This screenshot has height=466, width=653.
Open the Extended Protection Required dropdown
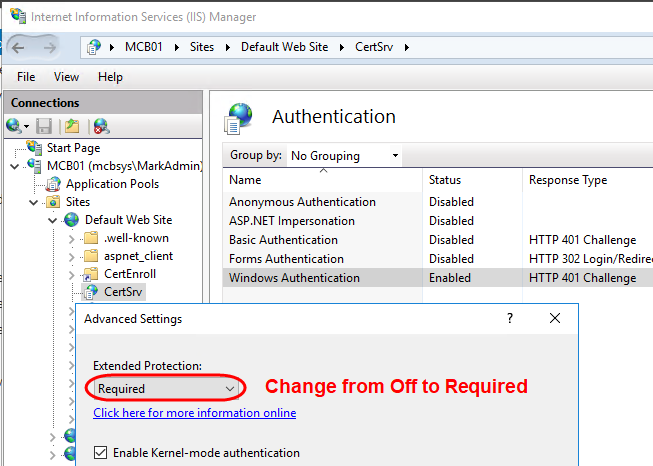coord(166,388)
